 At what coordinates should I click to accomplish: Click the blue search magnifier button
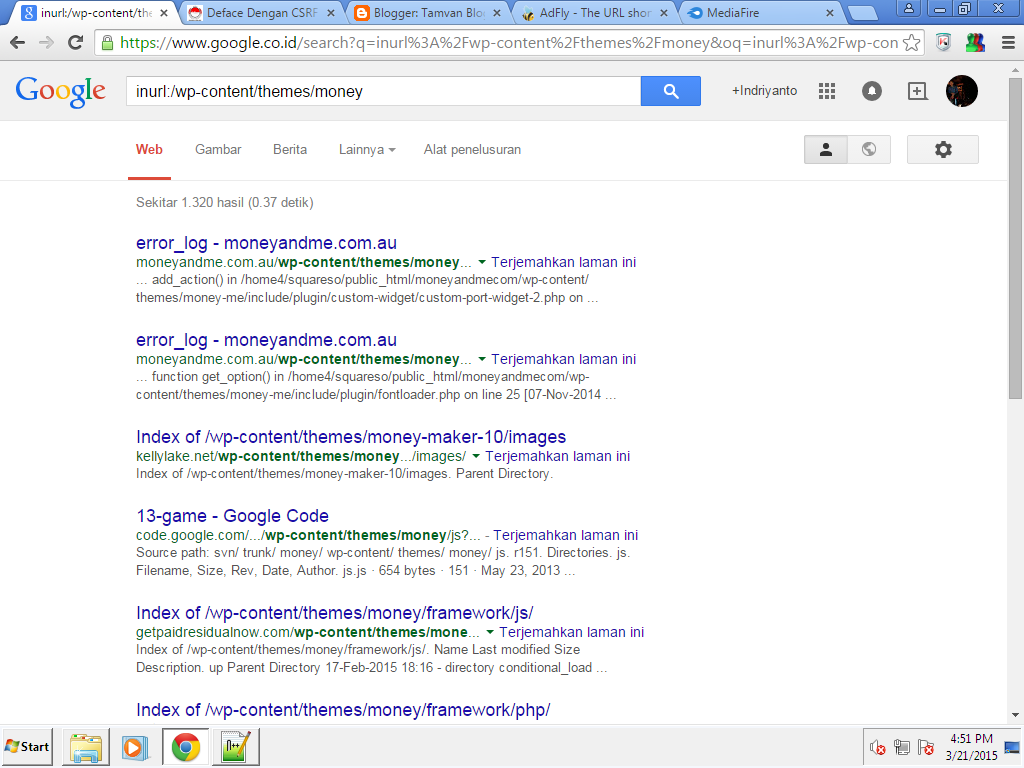(671, 91)
